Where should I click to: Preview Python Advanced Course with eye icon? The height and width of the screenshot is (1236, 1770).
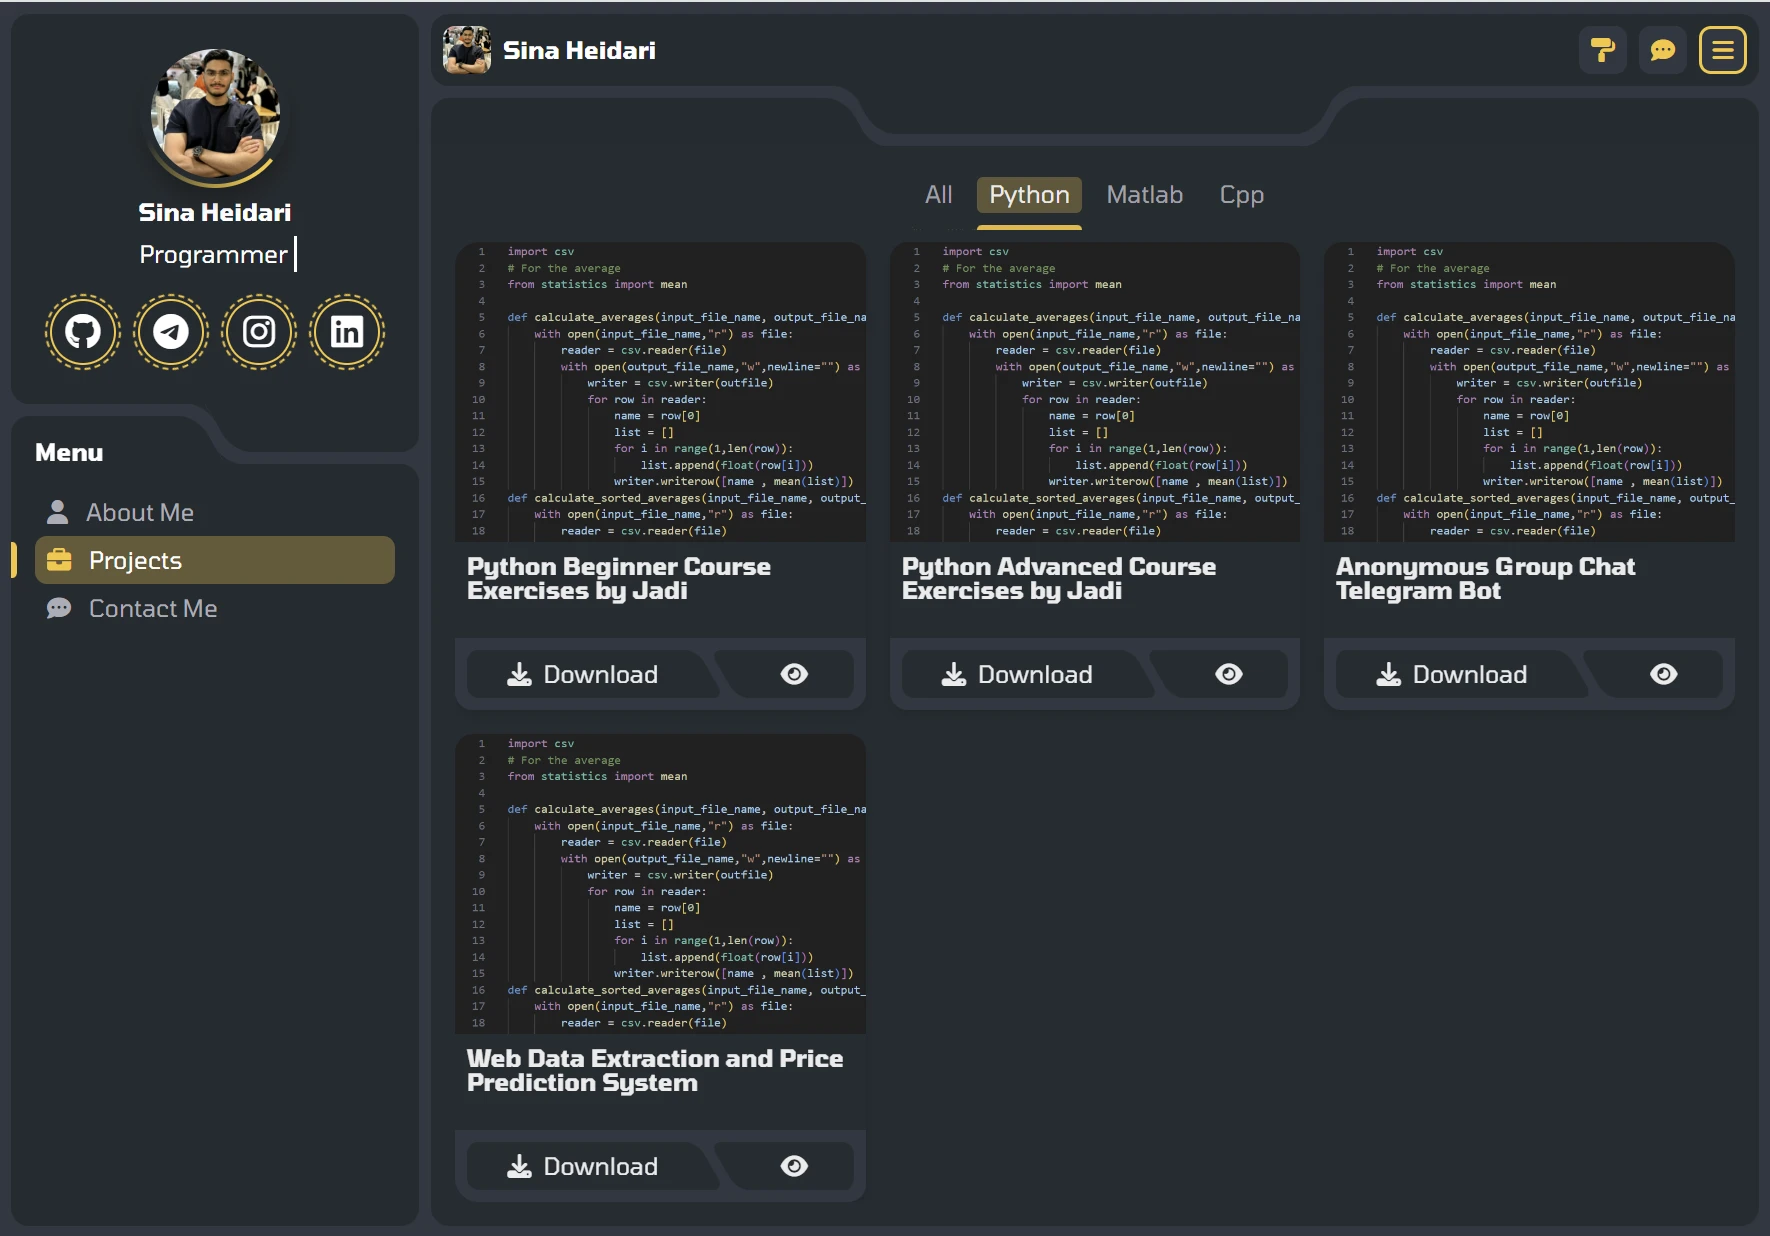(x=1228, y=675)
